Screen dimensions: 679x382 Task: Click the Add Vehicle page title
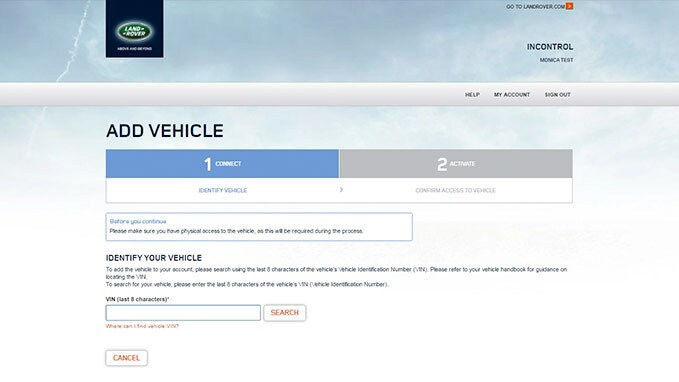click(x=165, y=131)
